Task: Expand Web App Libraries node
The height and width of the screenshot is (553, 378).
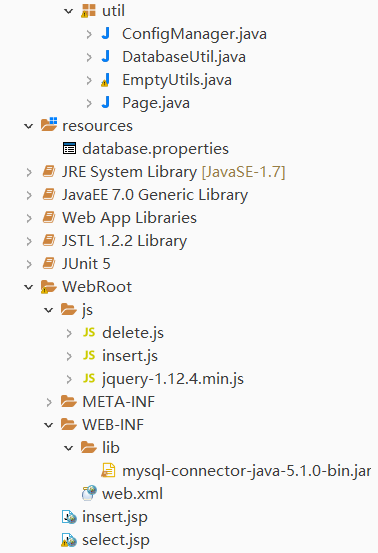Action: click(29, 218)
